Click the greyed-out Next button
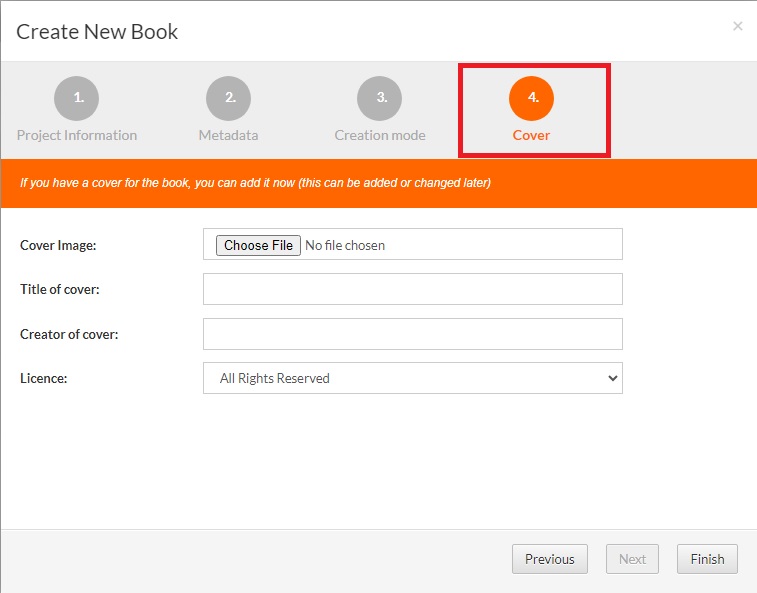The width and height of the screenshot is (757, 593). click(632, 559)
